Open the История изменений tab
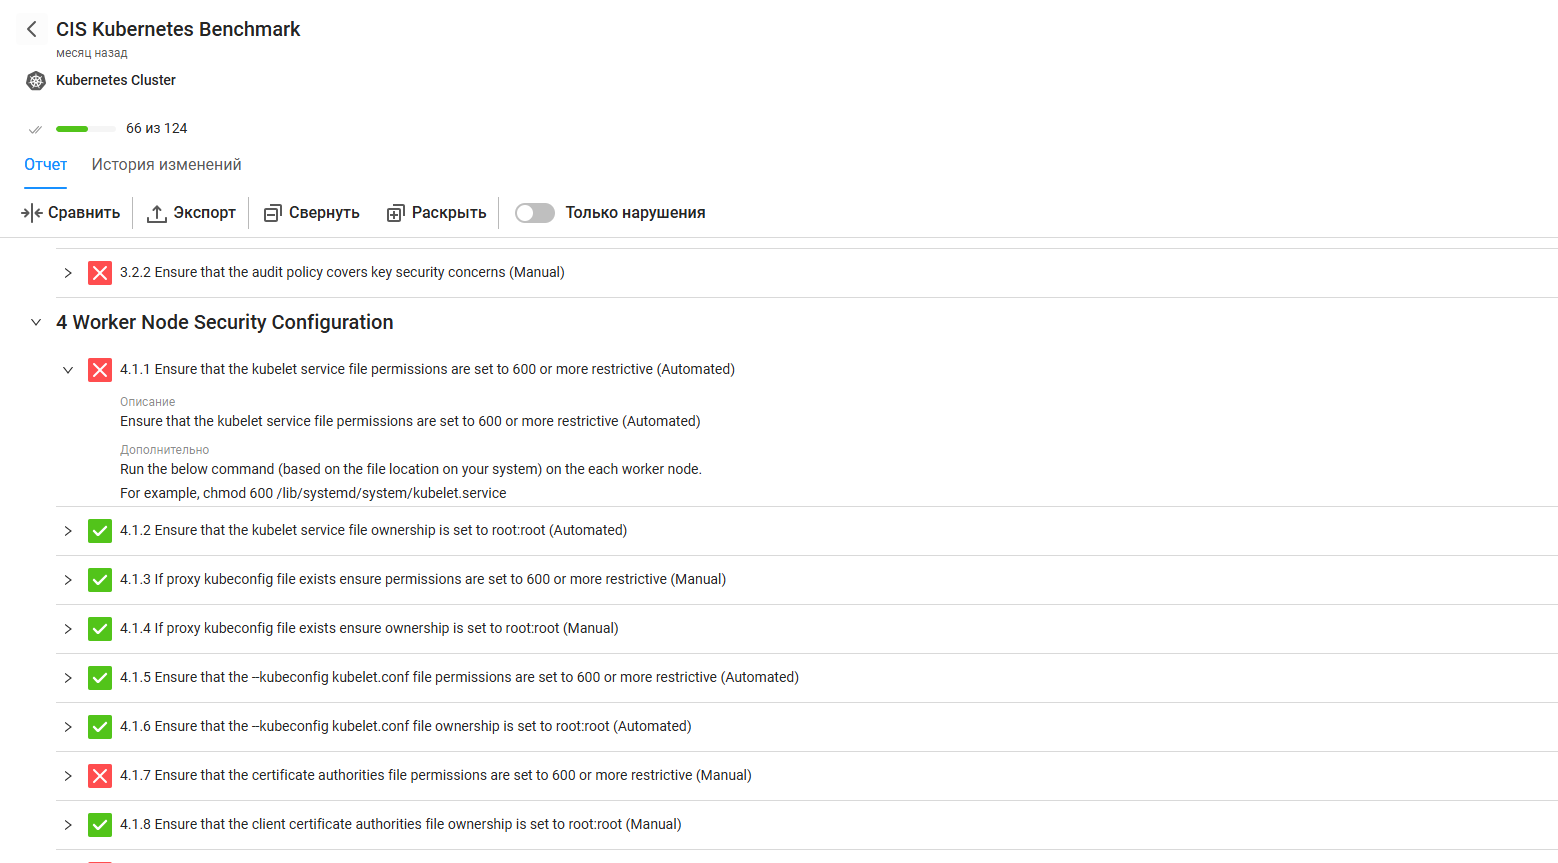 167,165
